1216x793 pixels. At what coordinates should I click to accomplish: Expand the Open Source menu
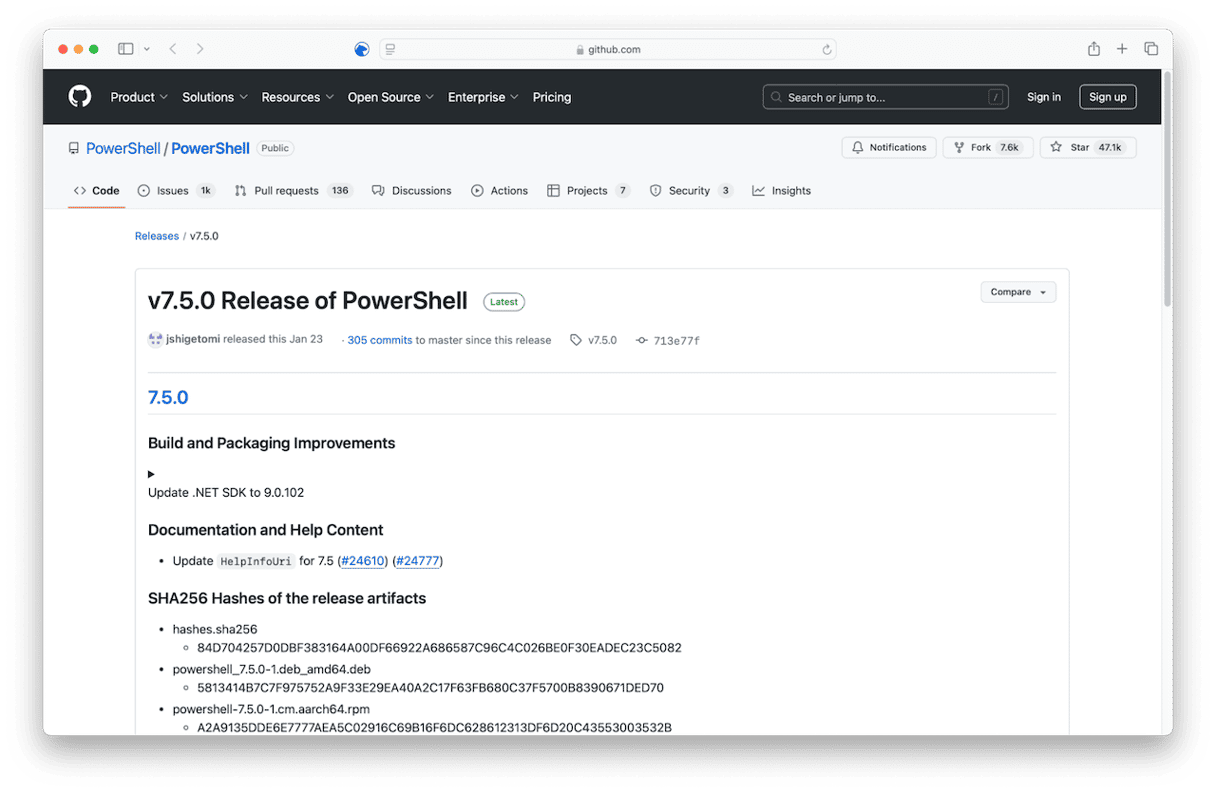coord(391,97)
